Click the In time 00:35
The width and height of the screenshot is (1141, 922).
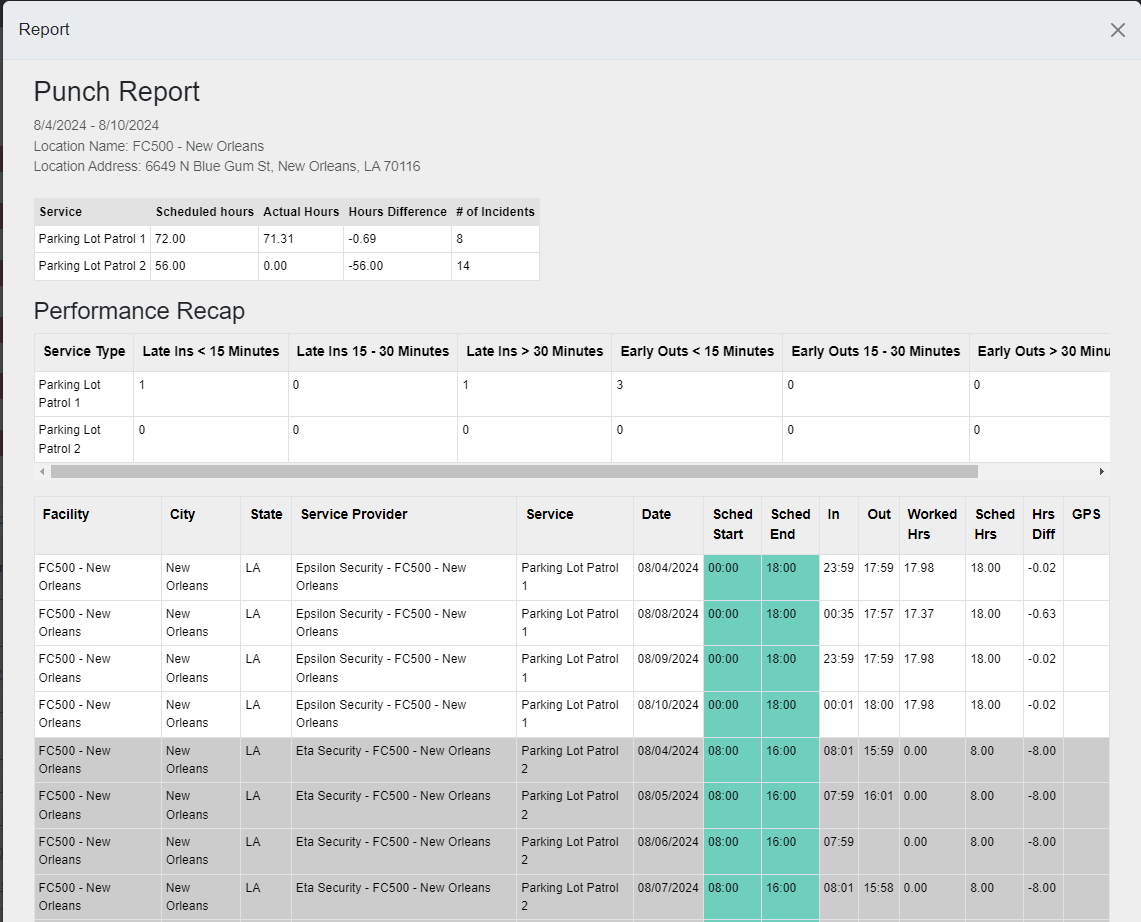click(838, 613)
